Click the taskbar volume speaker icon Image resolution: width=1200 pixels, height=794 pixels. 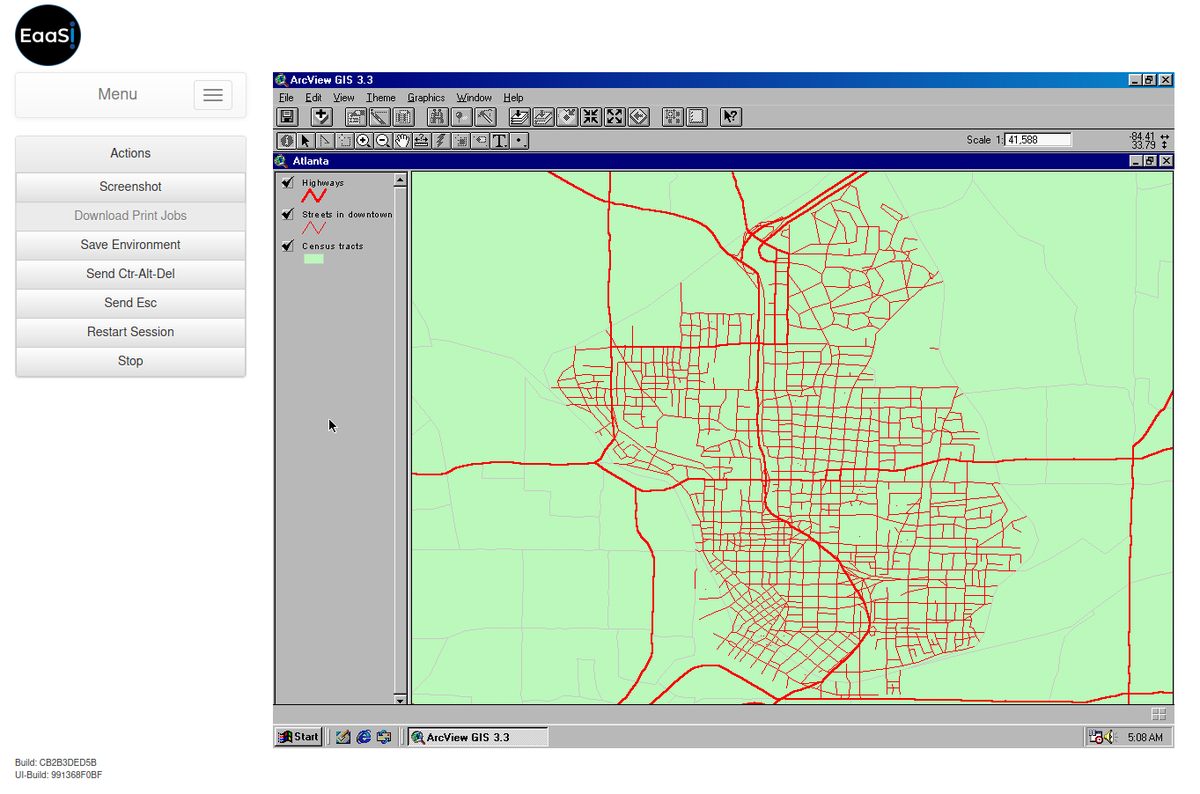point(1109,737)
